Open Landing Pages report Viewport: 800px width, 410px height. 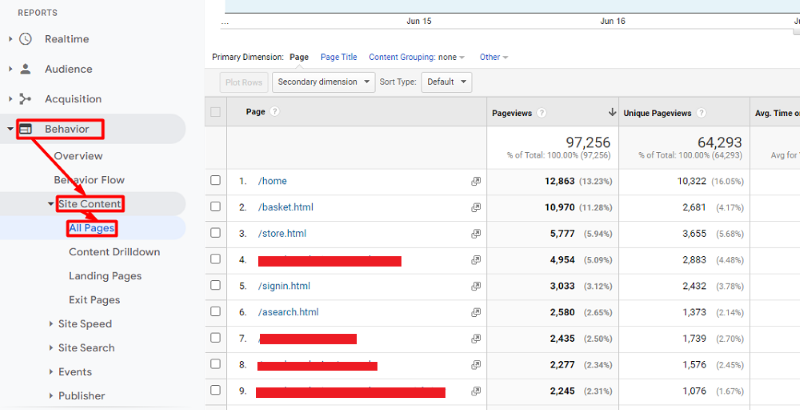coord(105,276)
